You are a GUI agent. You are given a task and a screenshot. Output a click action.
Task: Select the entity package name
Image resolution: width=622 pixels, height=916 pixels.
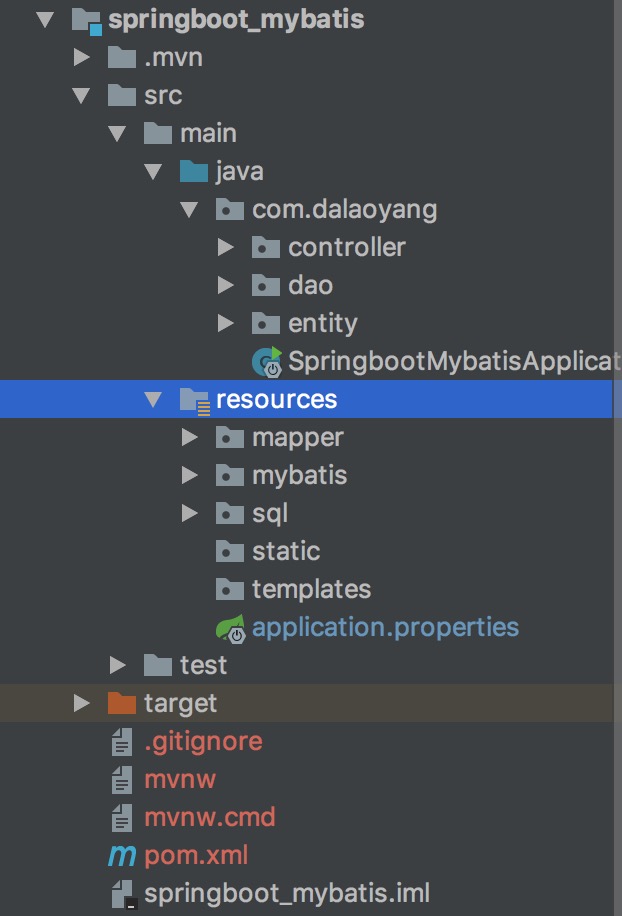[323, 324]
